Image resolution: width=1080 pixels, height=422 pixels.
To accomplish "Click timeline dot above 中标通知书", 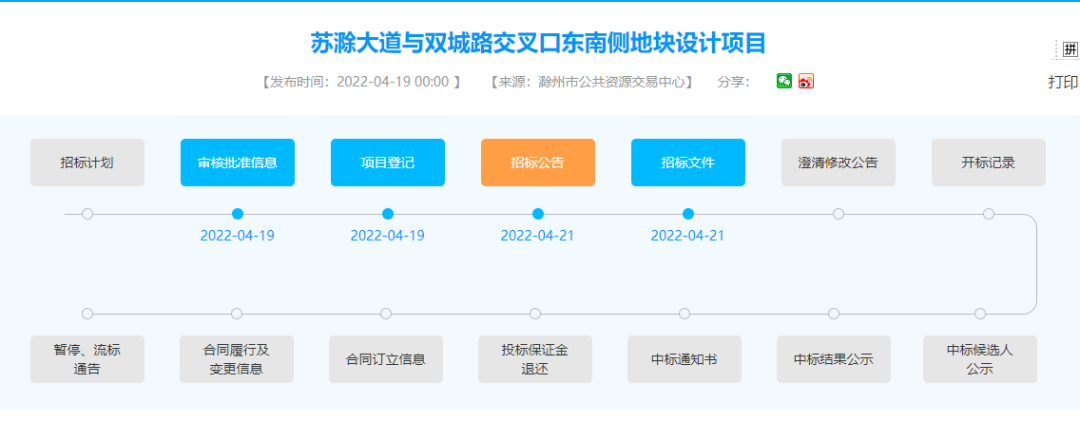I will [685, 314].
